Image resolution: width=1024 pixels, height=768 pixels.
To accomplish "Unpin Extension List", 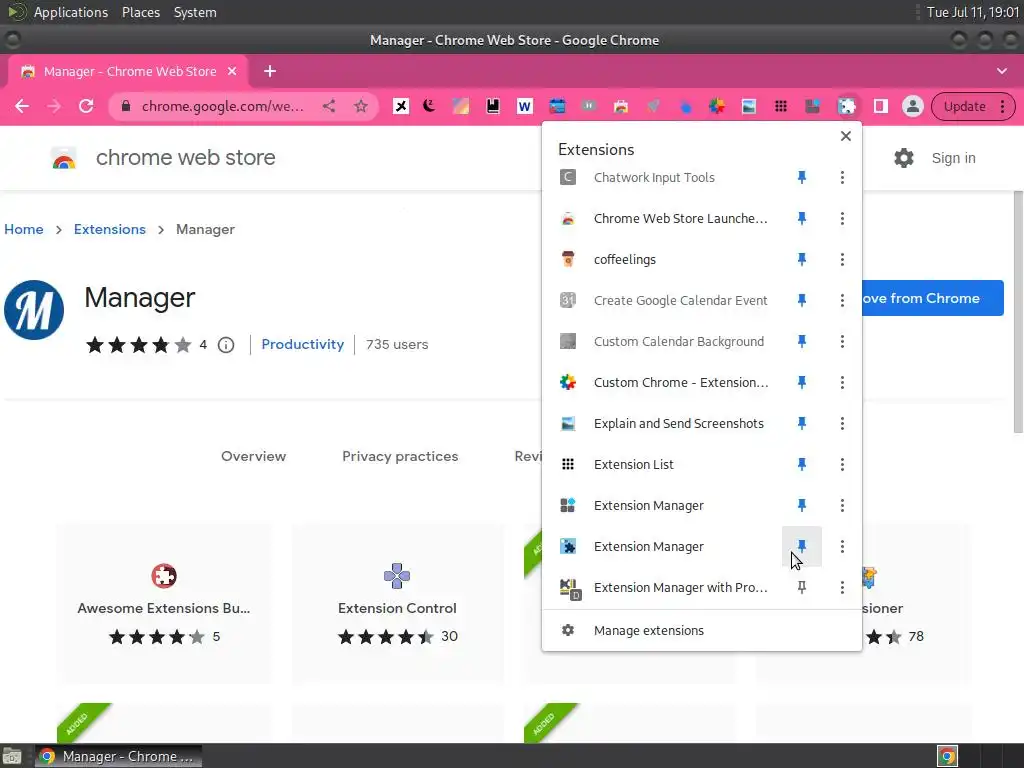I will click(x=801, y=464).
